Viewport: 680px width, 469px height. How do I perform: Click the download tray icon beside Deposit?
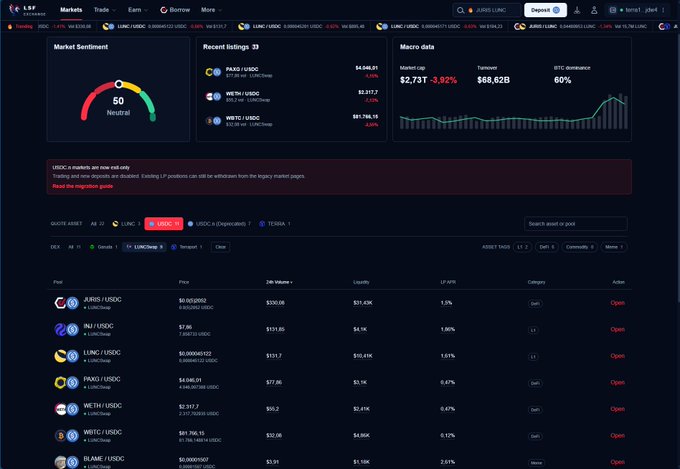point(577,10)
